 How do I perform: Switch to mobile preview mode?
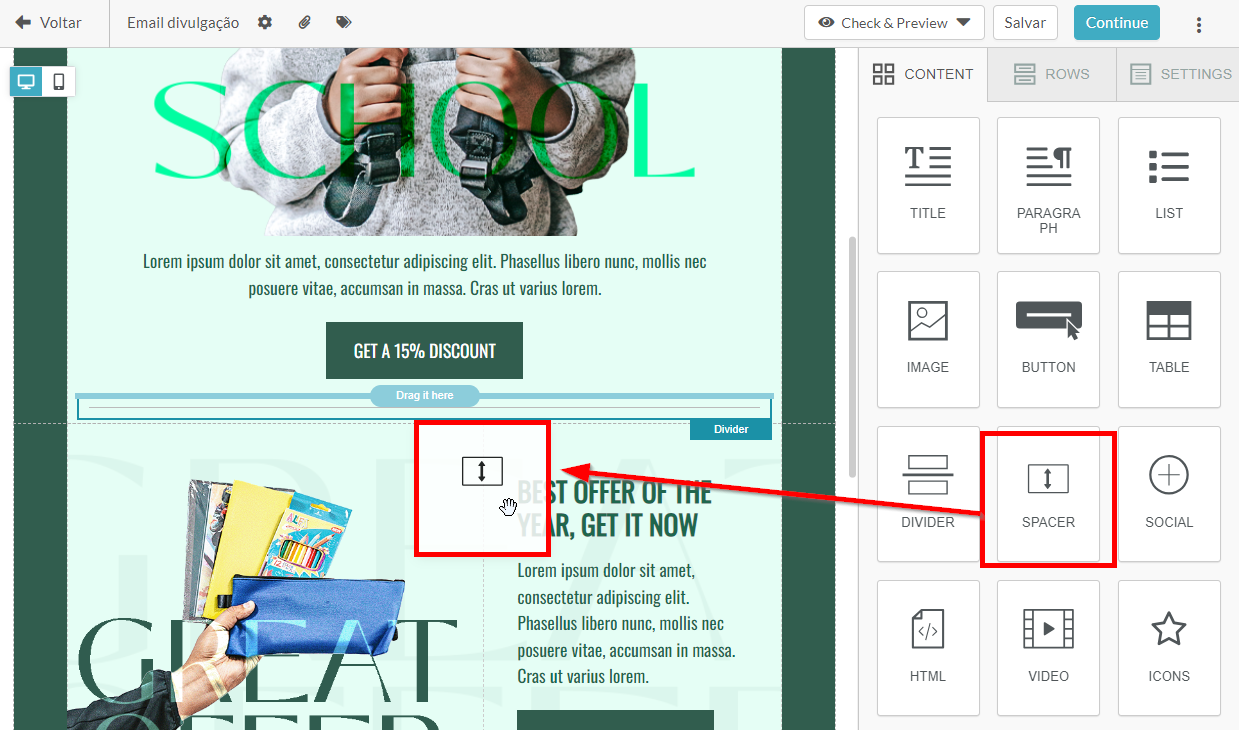click(x=59, y=82)
